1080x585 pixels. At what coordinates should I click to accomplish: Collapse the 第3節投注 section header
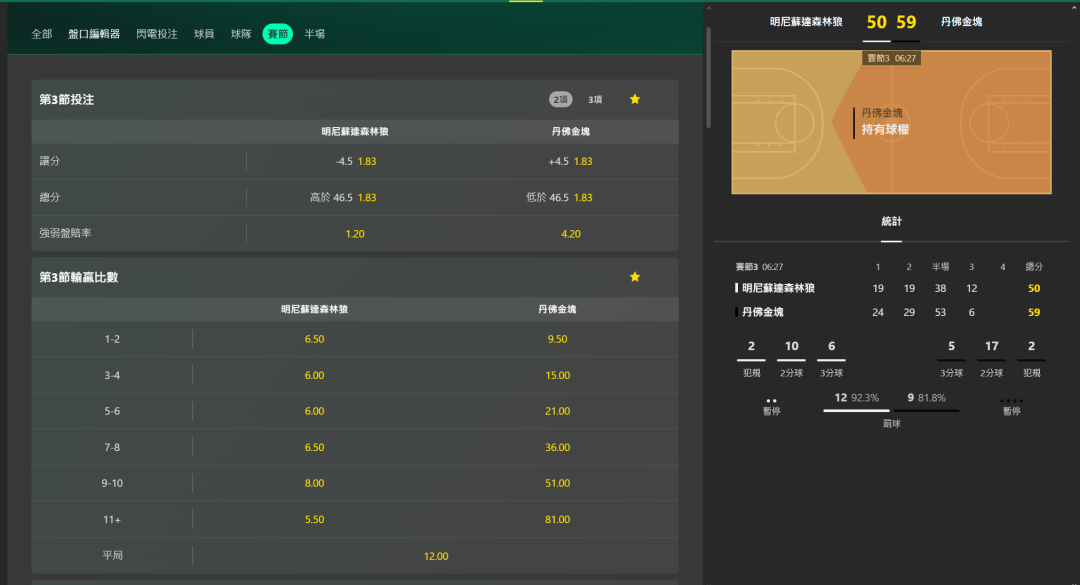(200, 99)
